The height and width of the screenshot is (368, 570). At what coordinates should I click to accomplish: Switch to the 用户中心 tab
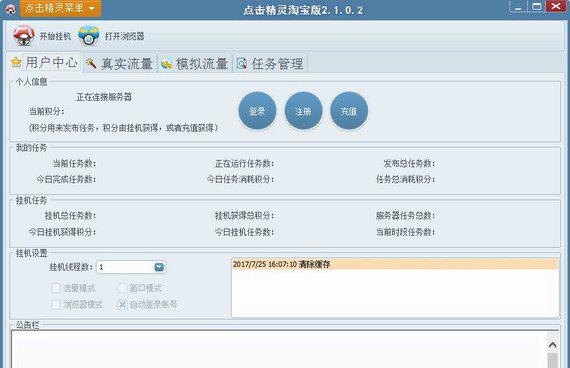[44, 63]
